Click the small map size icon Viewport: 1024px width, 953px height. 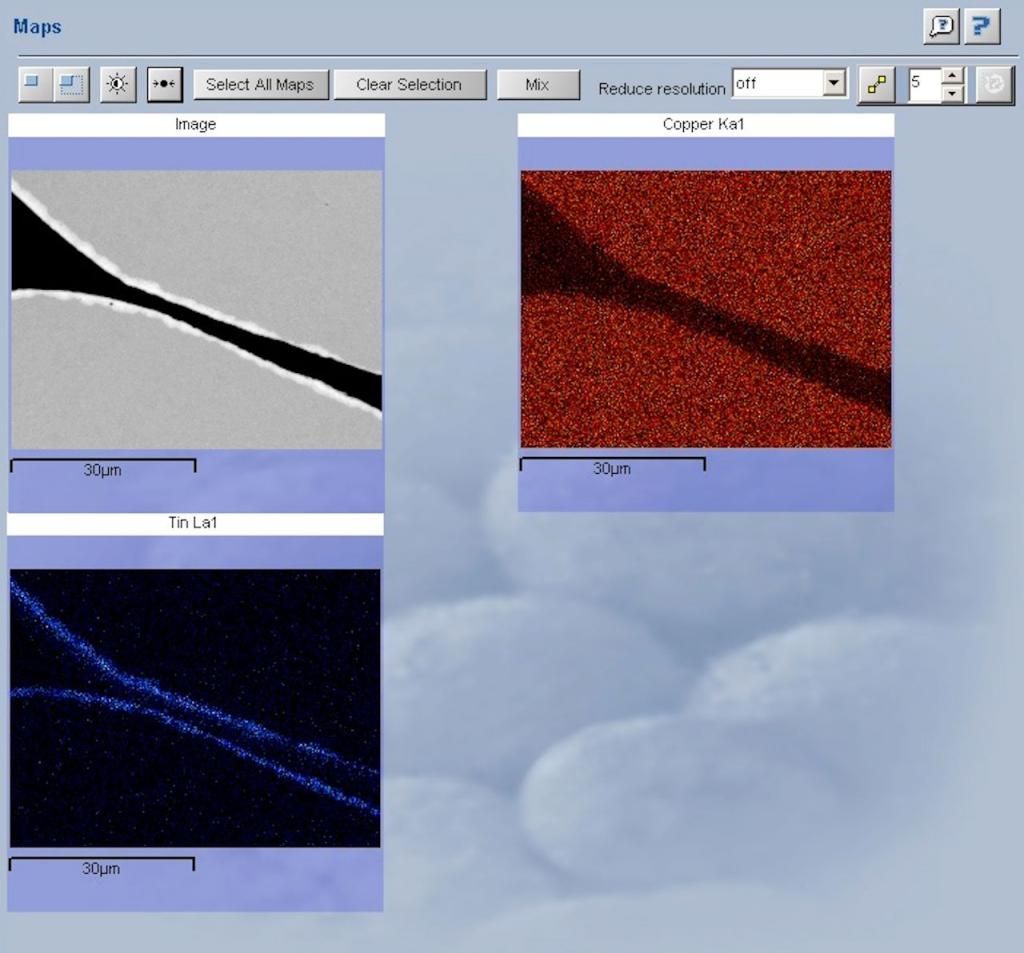pyautogui.click(x=31, y=84)
